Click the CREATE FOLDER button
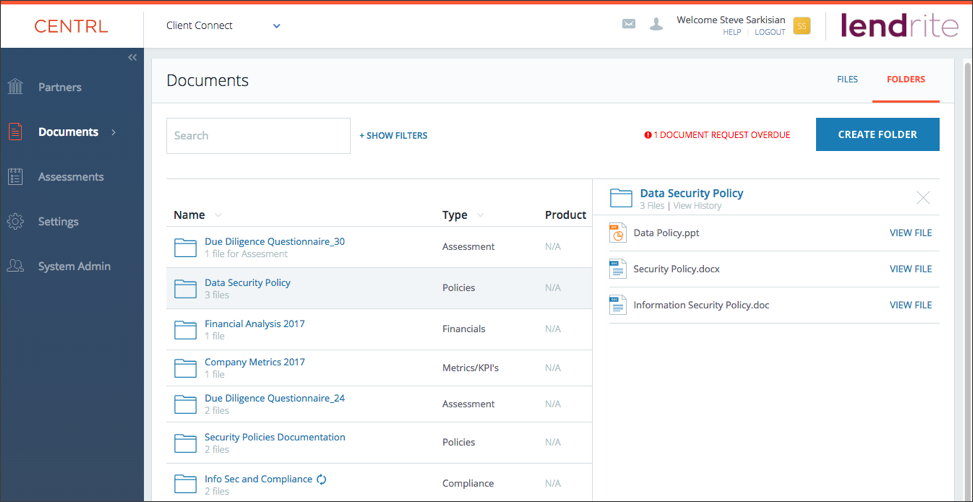This screenshot has height=502, width=973. [x=877, y=134]
